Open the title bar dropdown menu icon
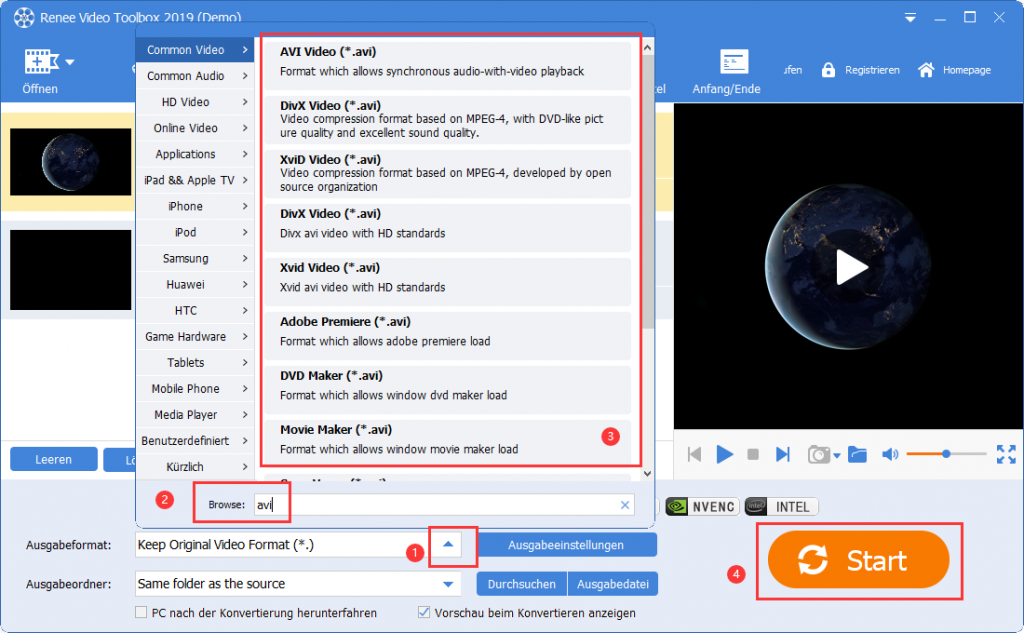The width and height of the screenshot is (1024, 633). [910, 18]
